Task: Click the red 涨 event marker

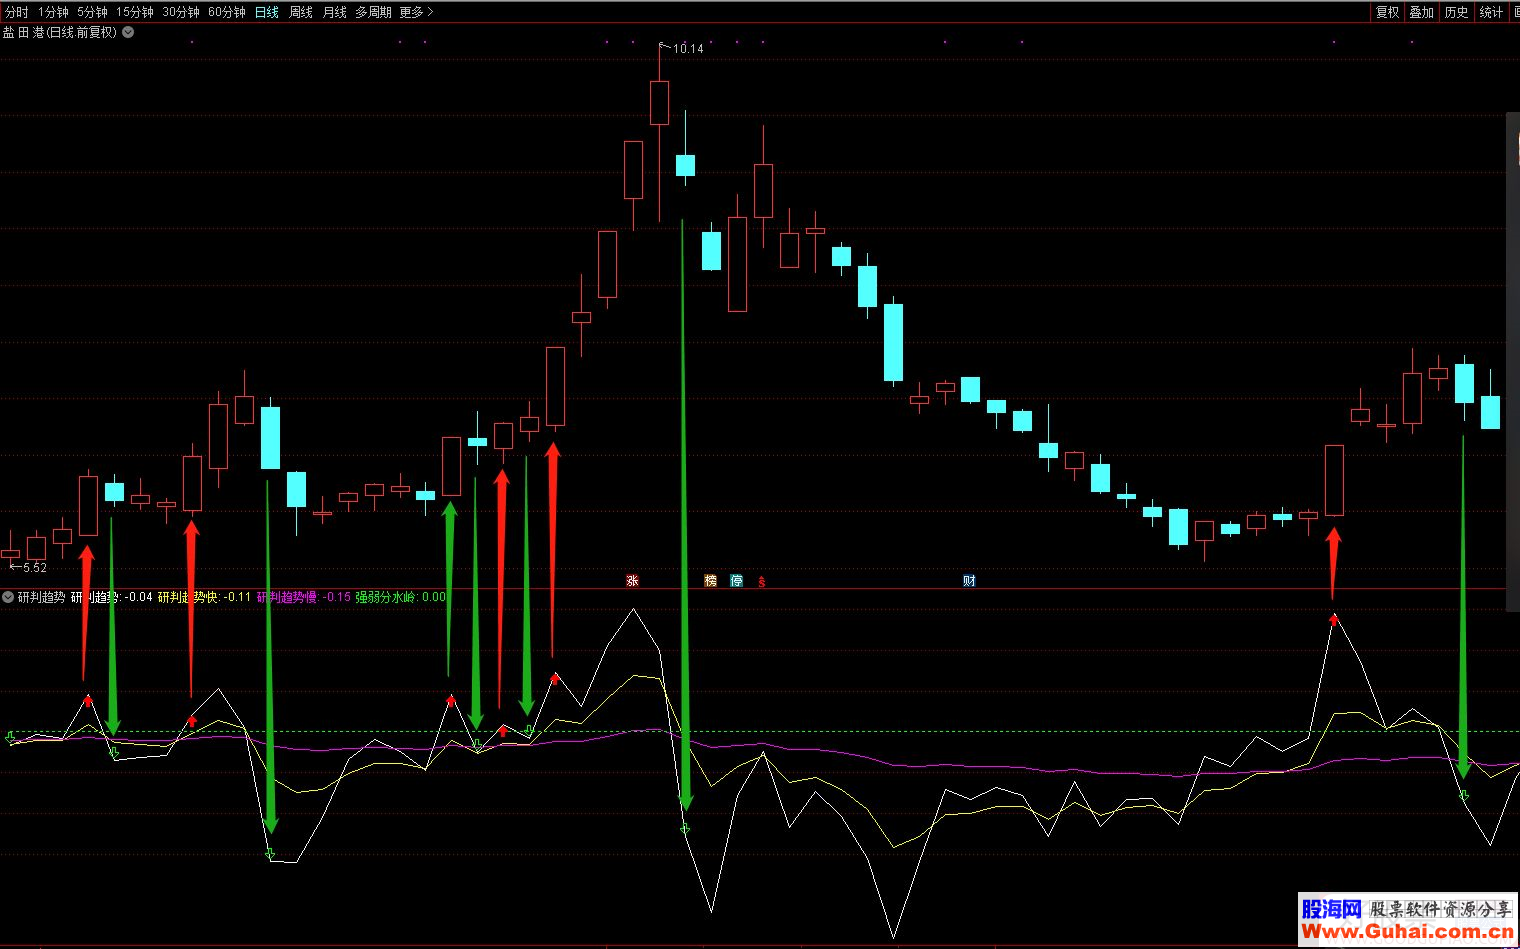Action: tap(632, 581)
